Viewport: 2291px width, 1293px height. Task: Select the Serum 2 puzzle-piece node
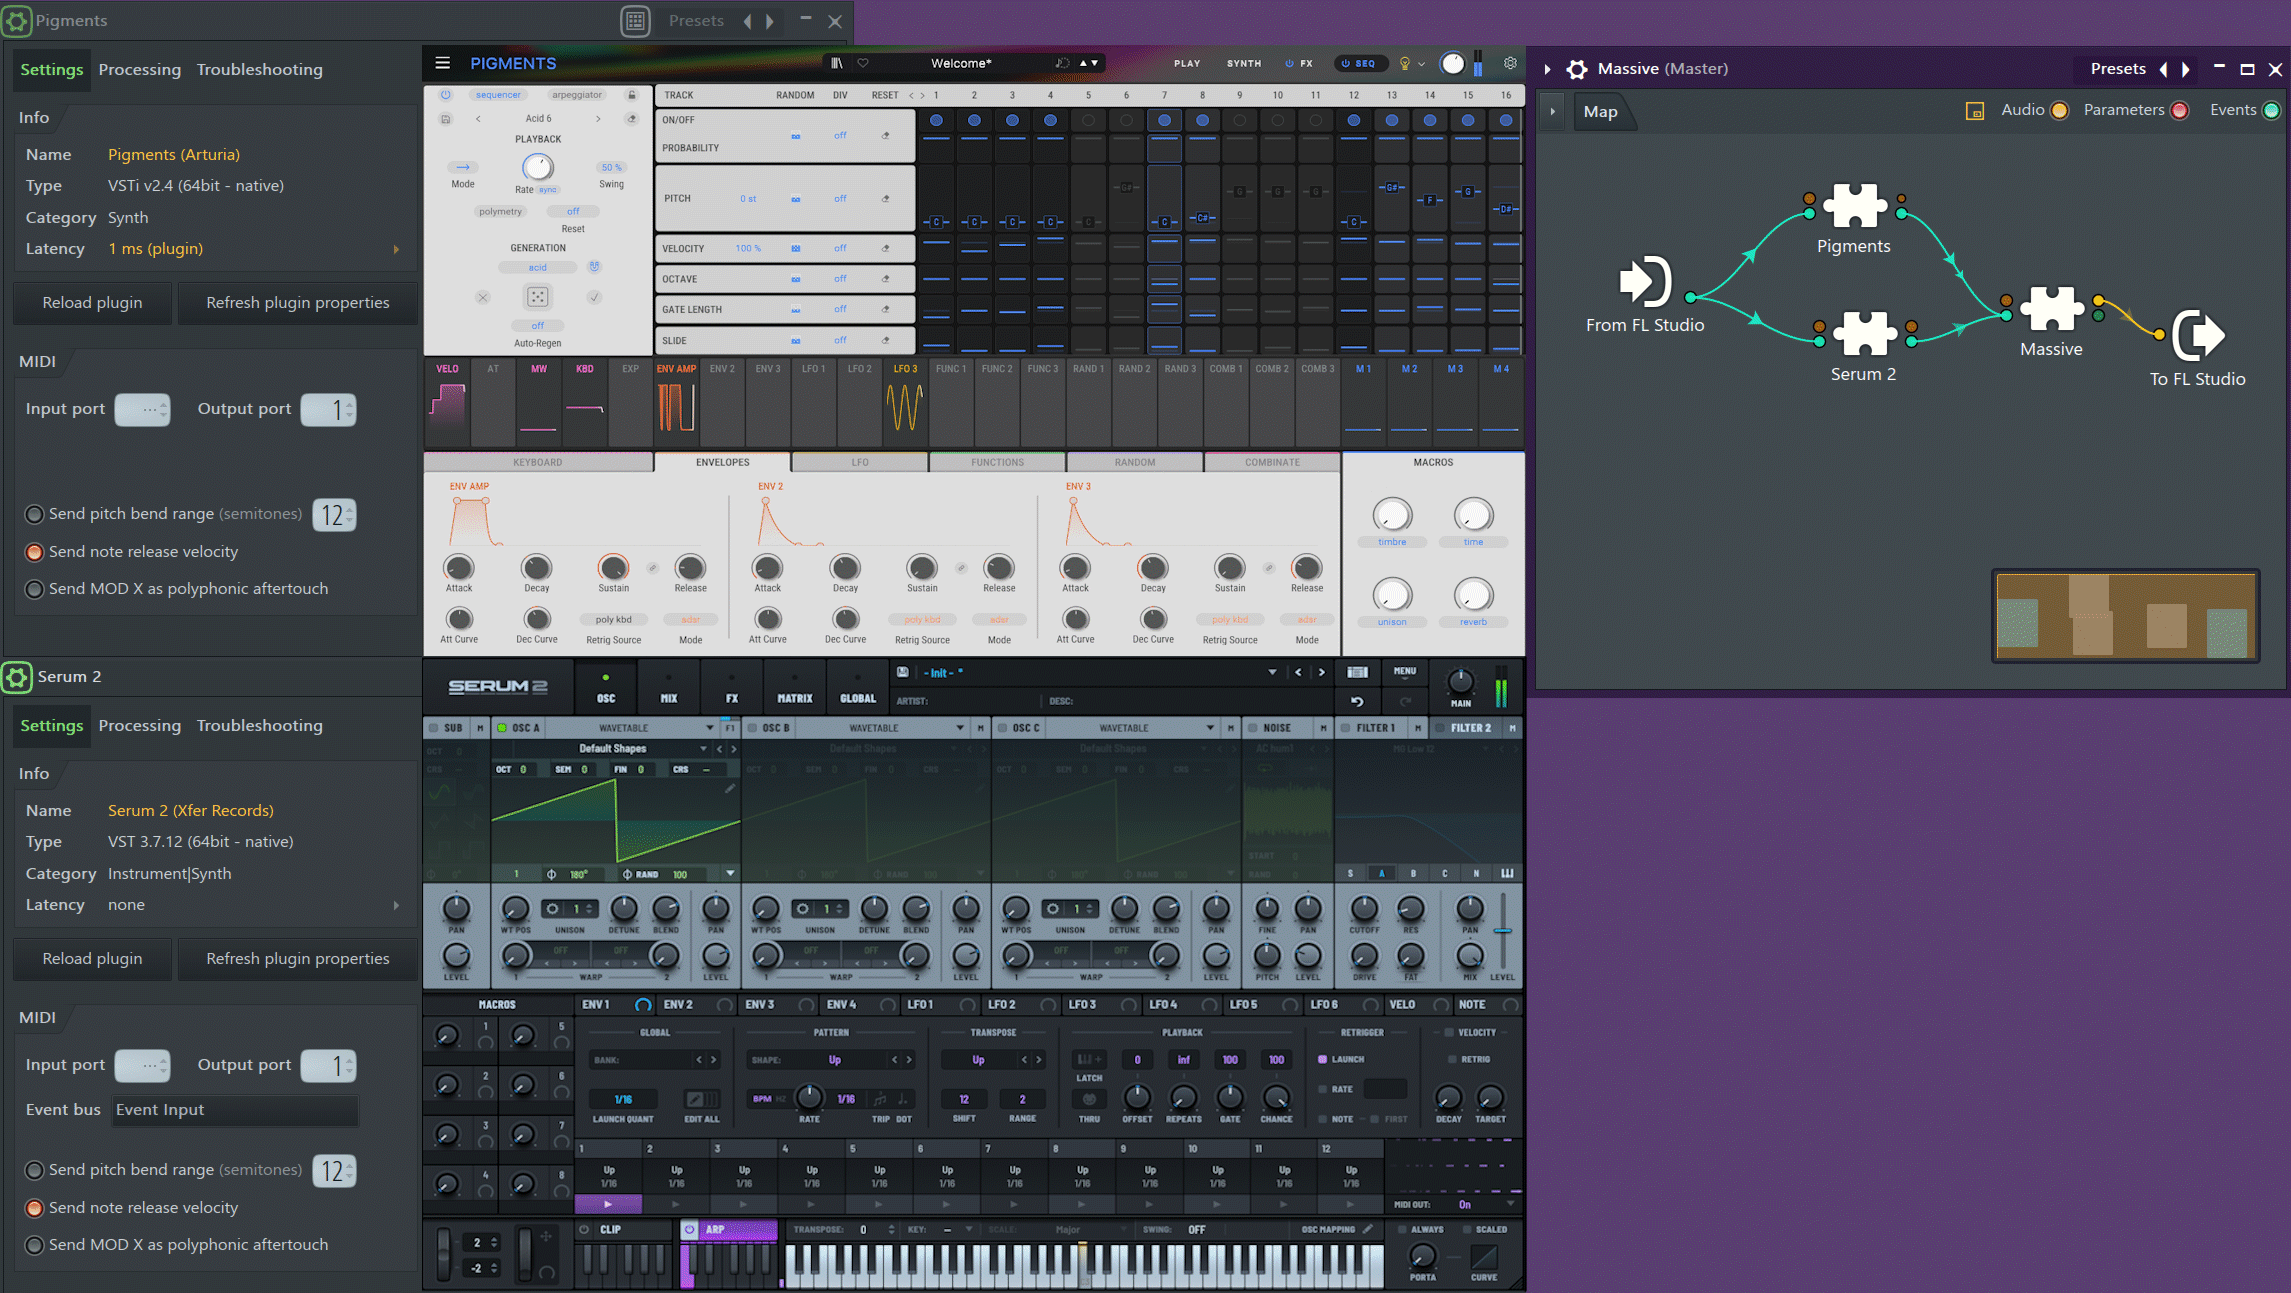(x=1864, y=334)
